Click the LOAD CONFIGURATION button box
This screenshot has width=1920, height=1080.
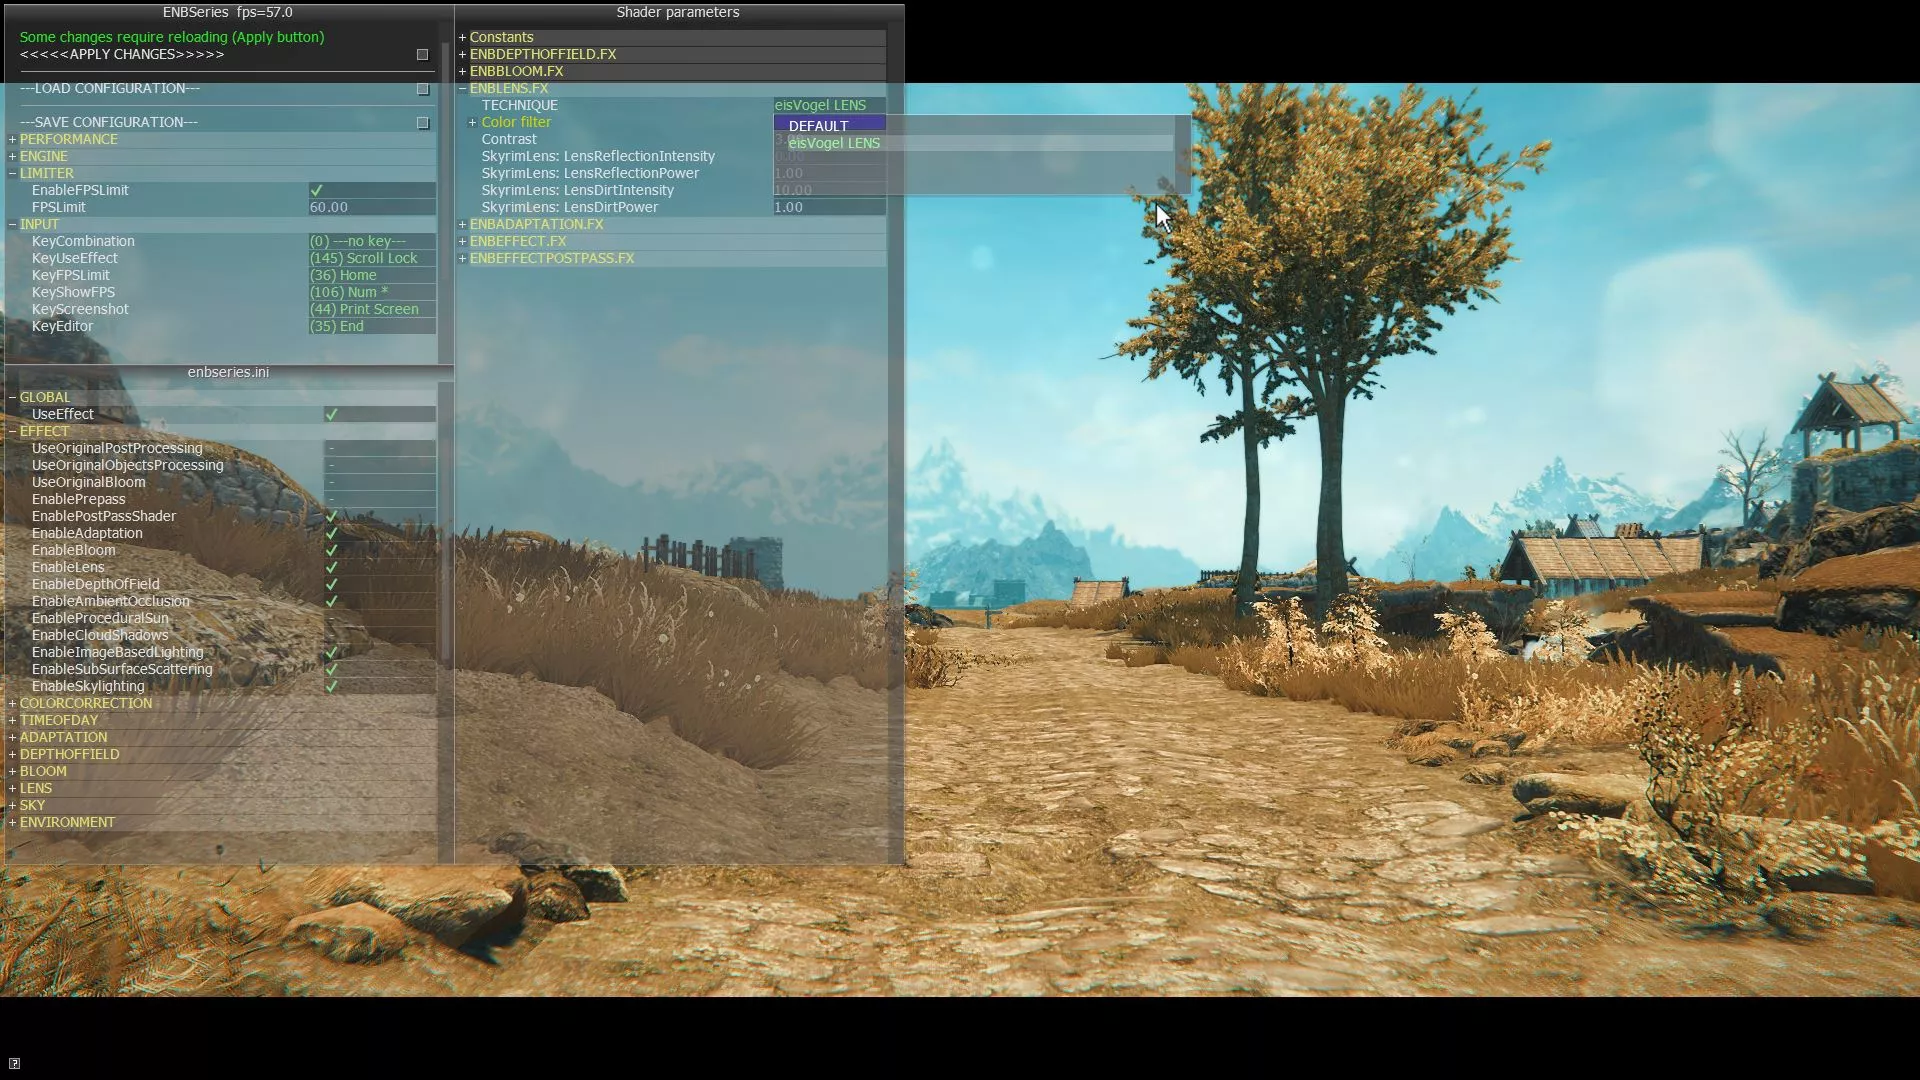(x=422, y=89)
